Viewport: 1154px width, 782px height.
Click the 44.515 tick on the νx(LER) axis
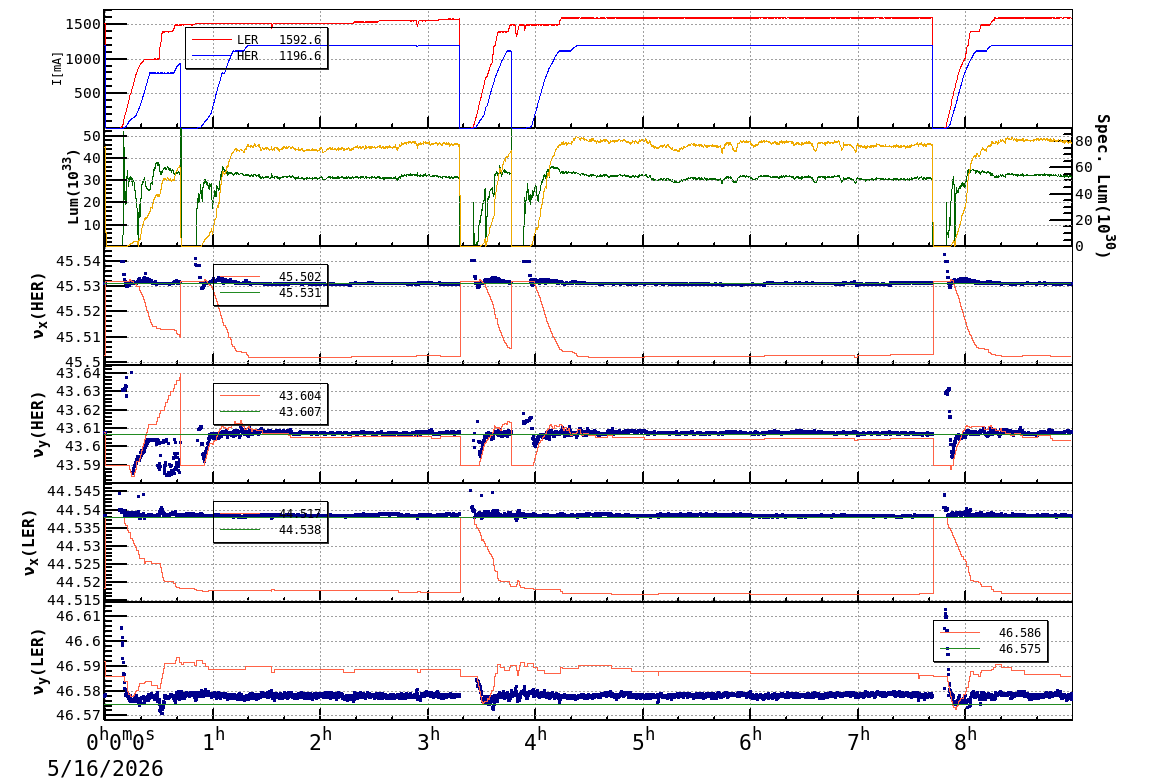tap(74, 600)
